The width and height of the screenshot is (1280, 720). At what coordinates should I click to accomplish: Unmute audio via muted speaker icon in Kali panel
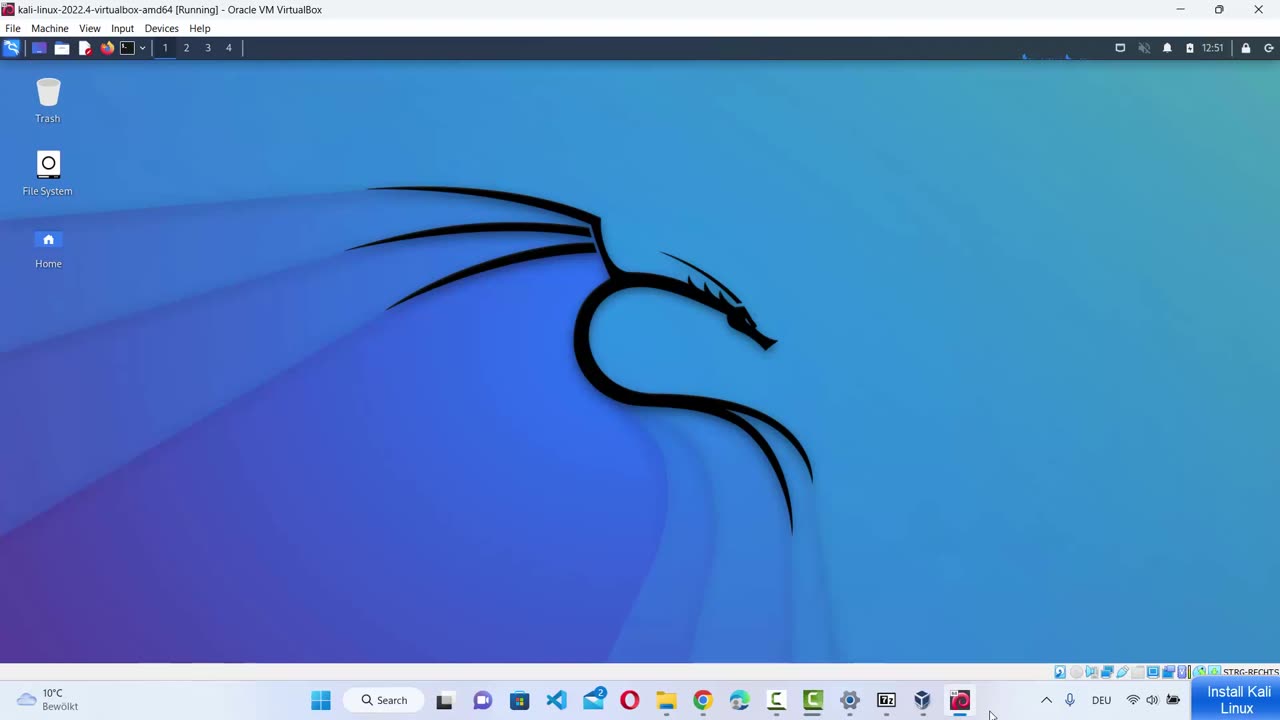tap(1144, 48)
